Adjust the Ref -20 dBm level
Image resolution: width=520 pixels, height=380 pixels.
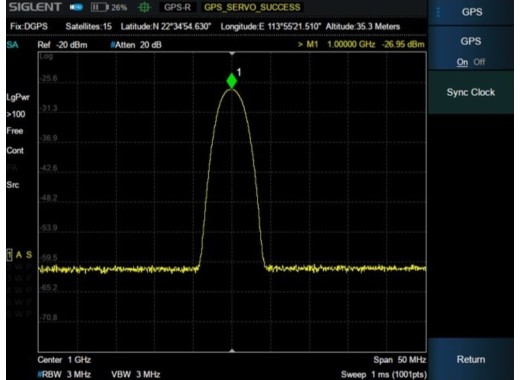point(62,45)
